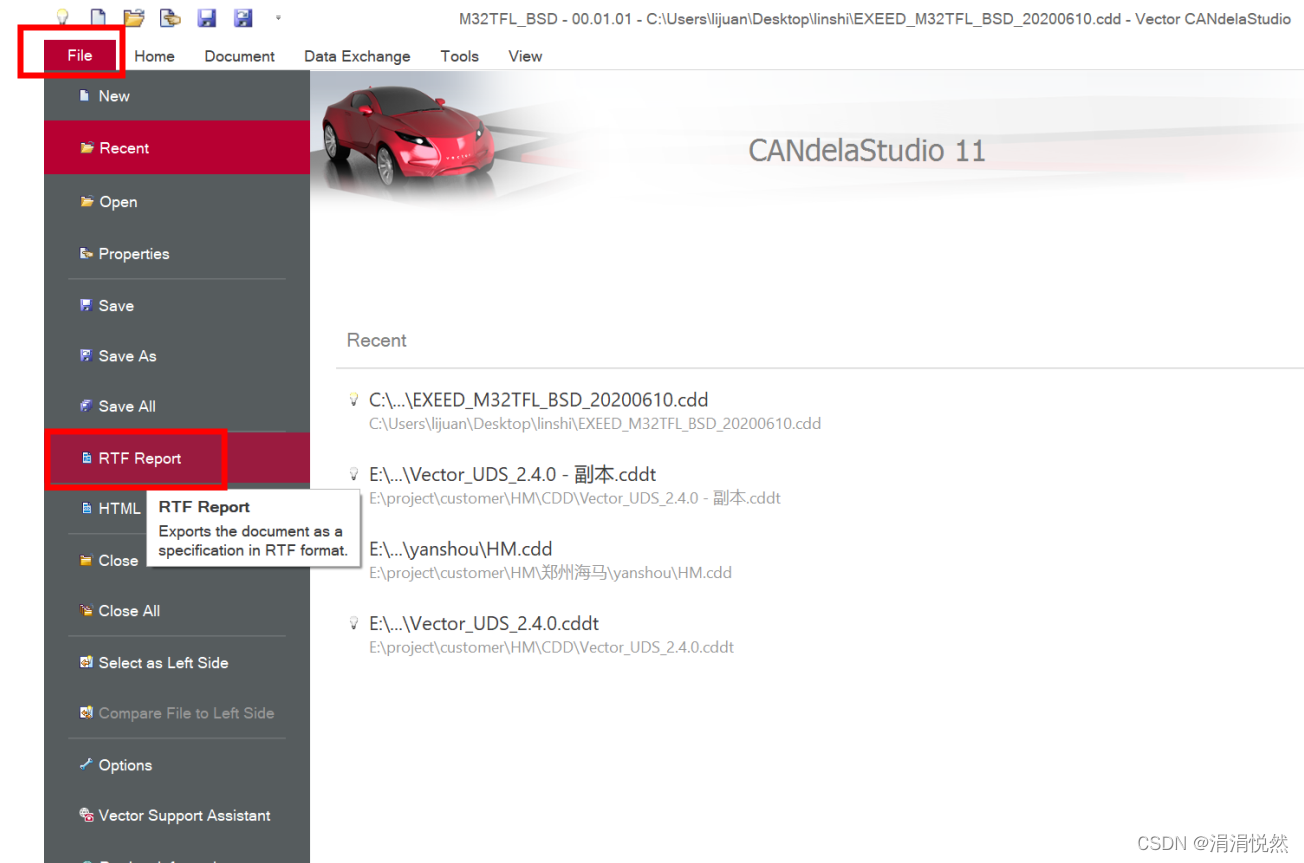The height and width of the screenshot is (863, 1304).
Task: Click the Save All diskette icon in the toolbar
Action: [243, 17]
